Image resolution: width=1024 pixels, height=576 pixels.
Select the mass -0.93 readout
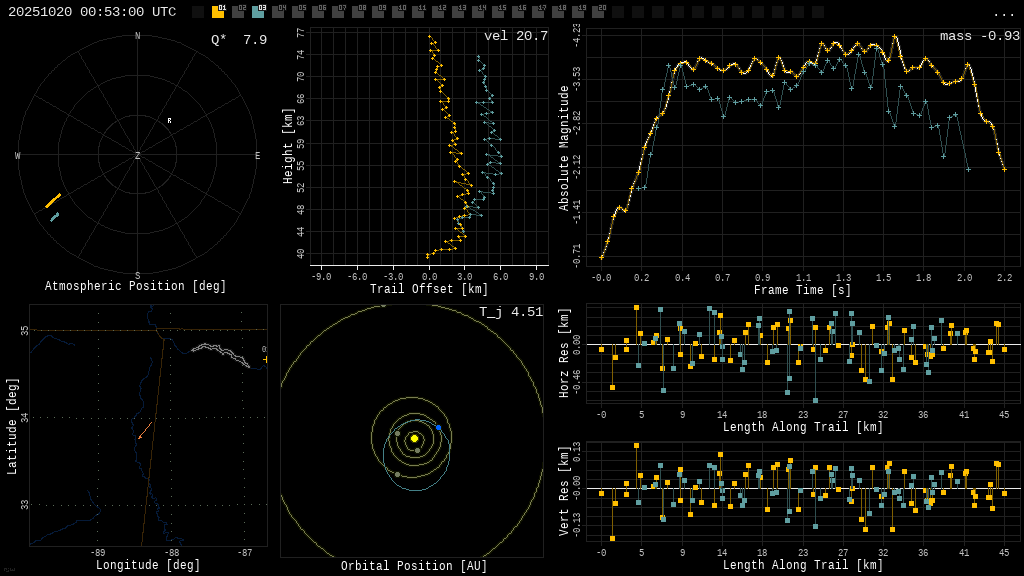coord(979,36)
